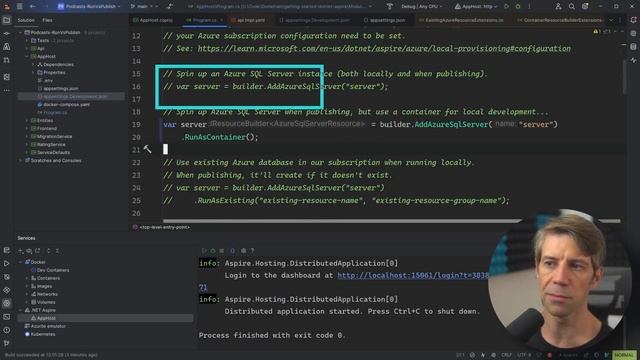Expand the Docker Images node

tap(27, 286)
